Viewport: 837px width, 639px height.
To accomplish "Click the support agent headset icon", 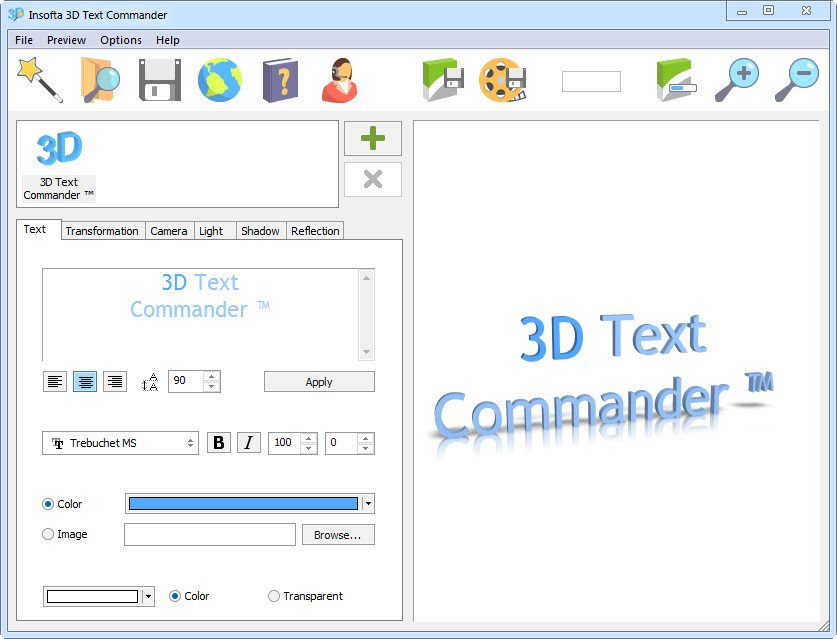I will [339, 80].
